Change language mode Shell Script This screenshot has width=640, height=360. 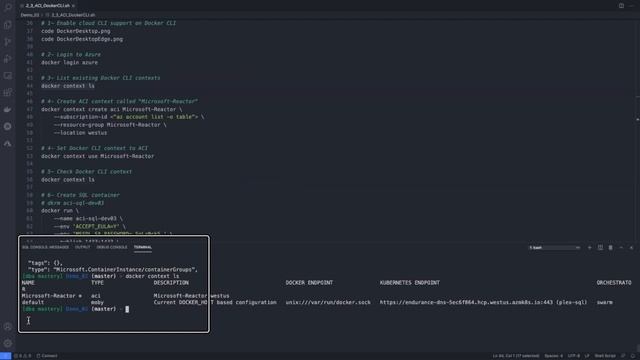coord(605,356)
